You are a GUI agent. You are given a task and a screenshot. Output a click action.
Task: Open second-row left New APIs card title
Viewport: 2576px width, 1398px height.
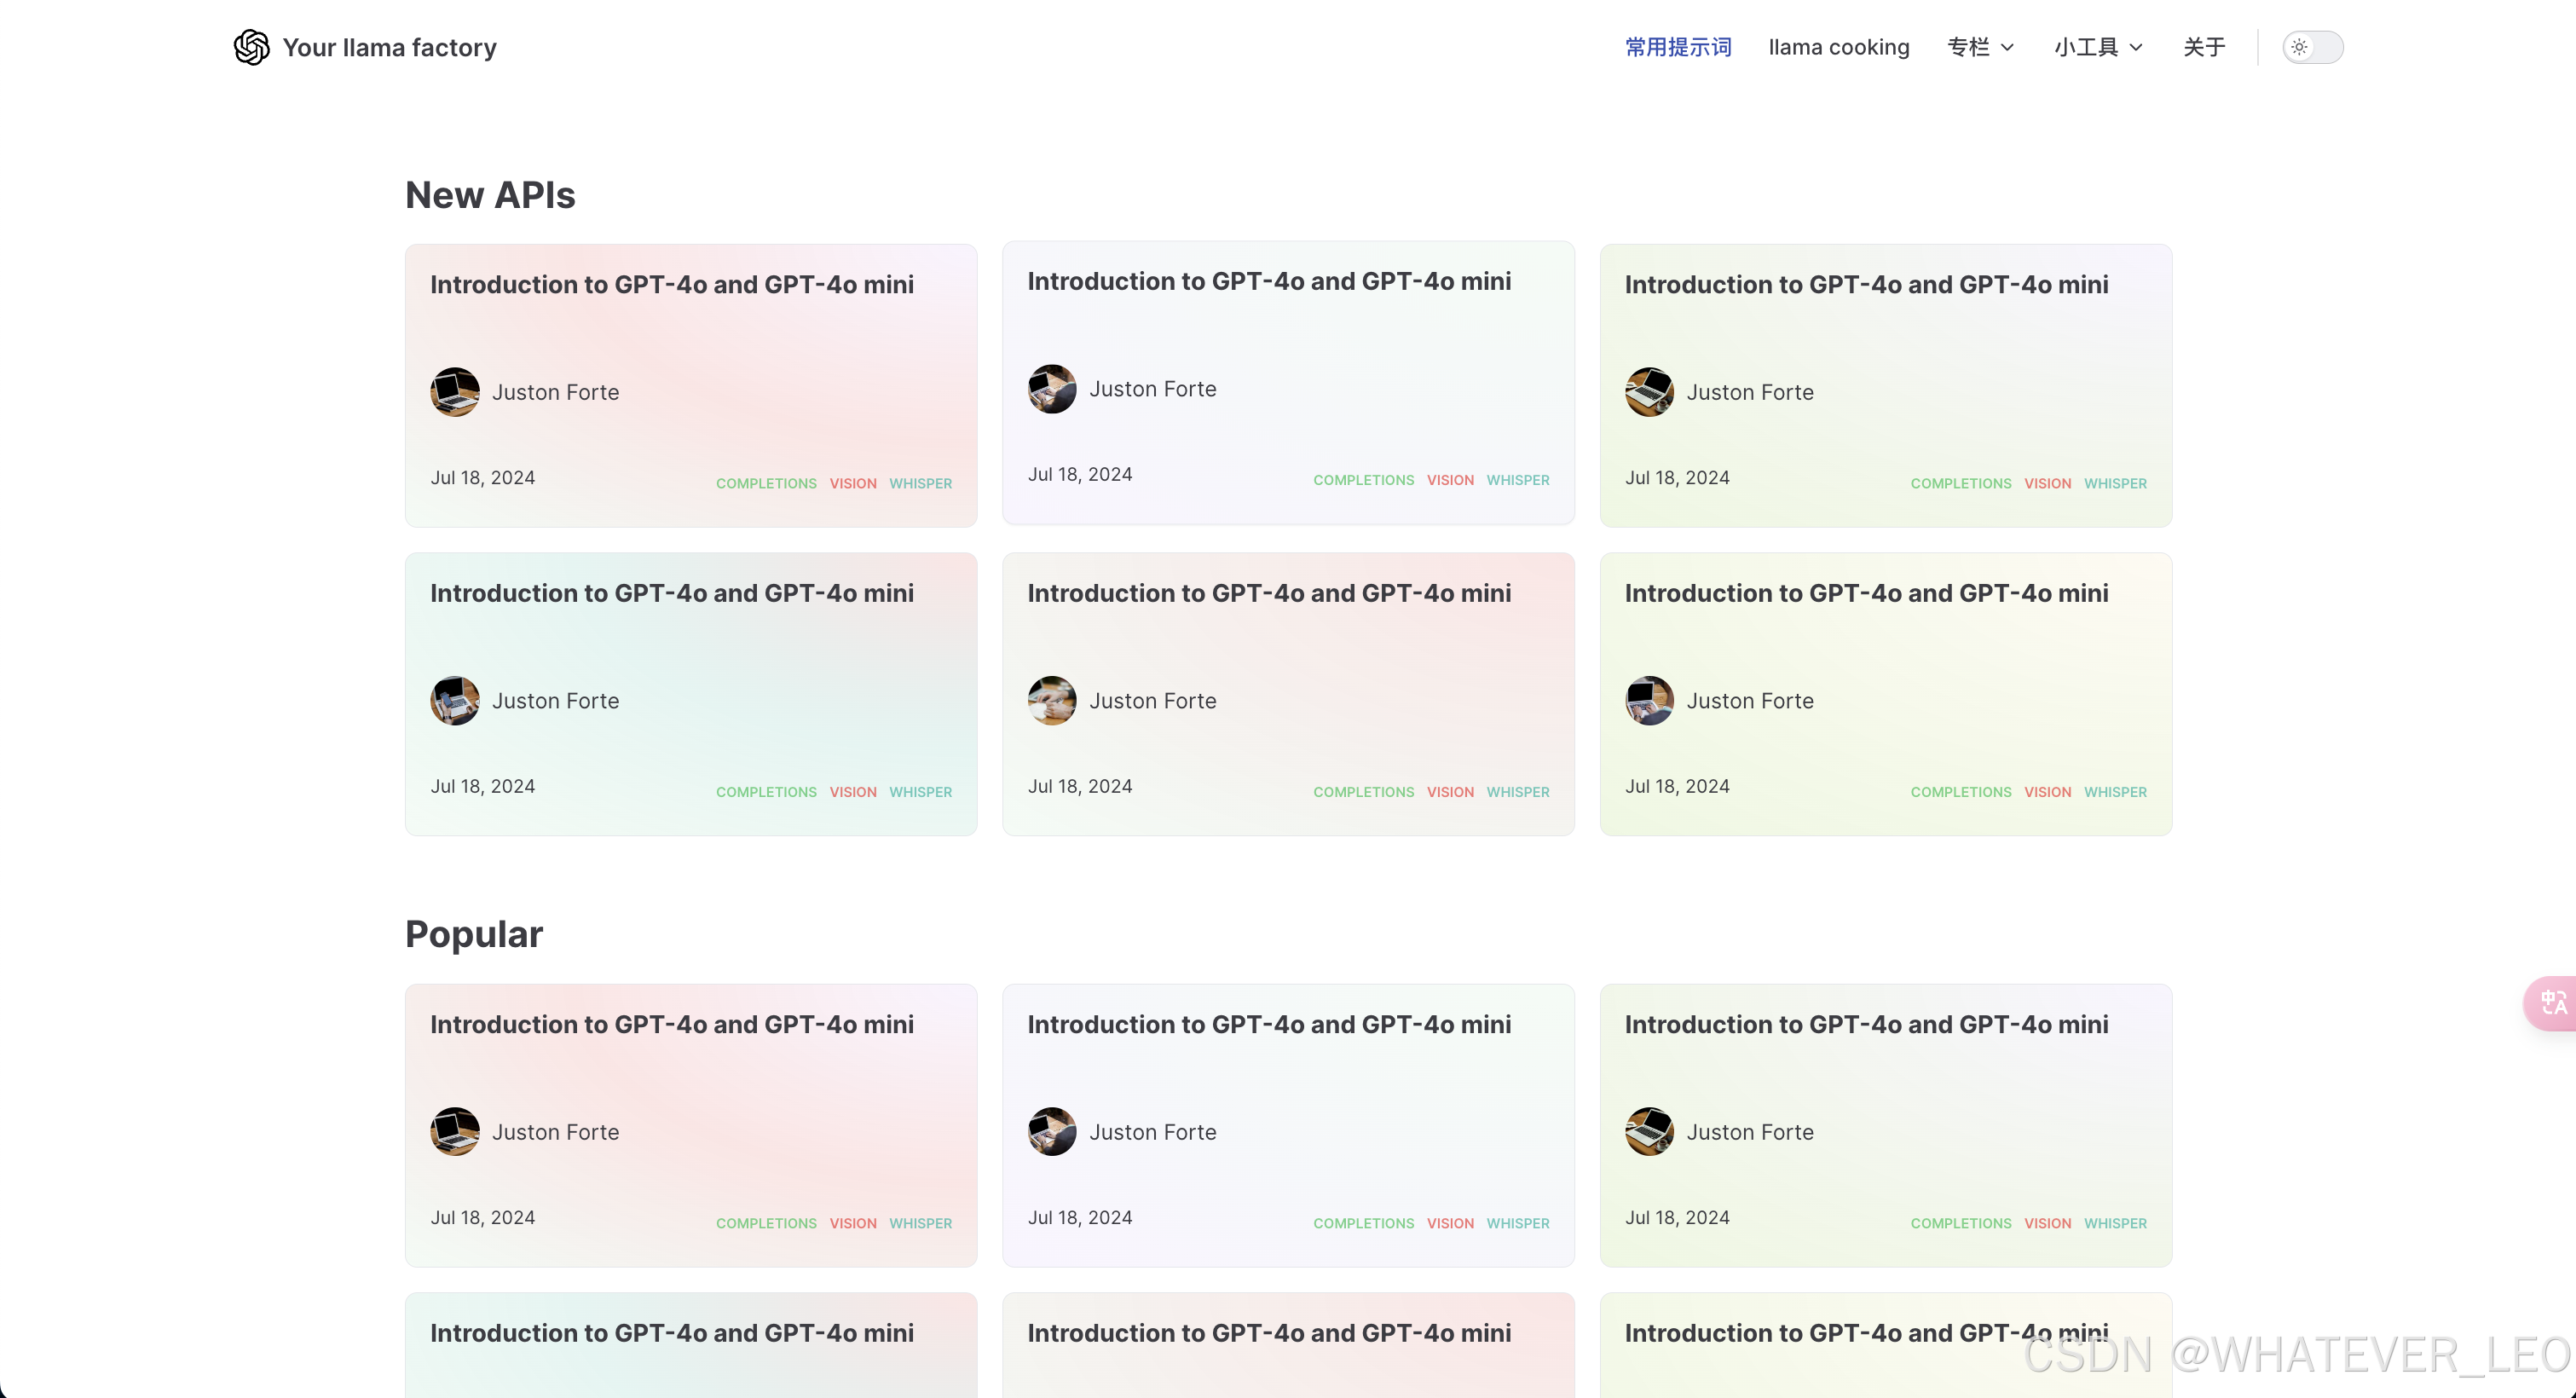point(671,593)
